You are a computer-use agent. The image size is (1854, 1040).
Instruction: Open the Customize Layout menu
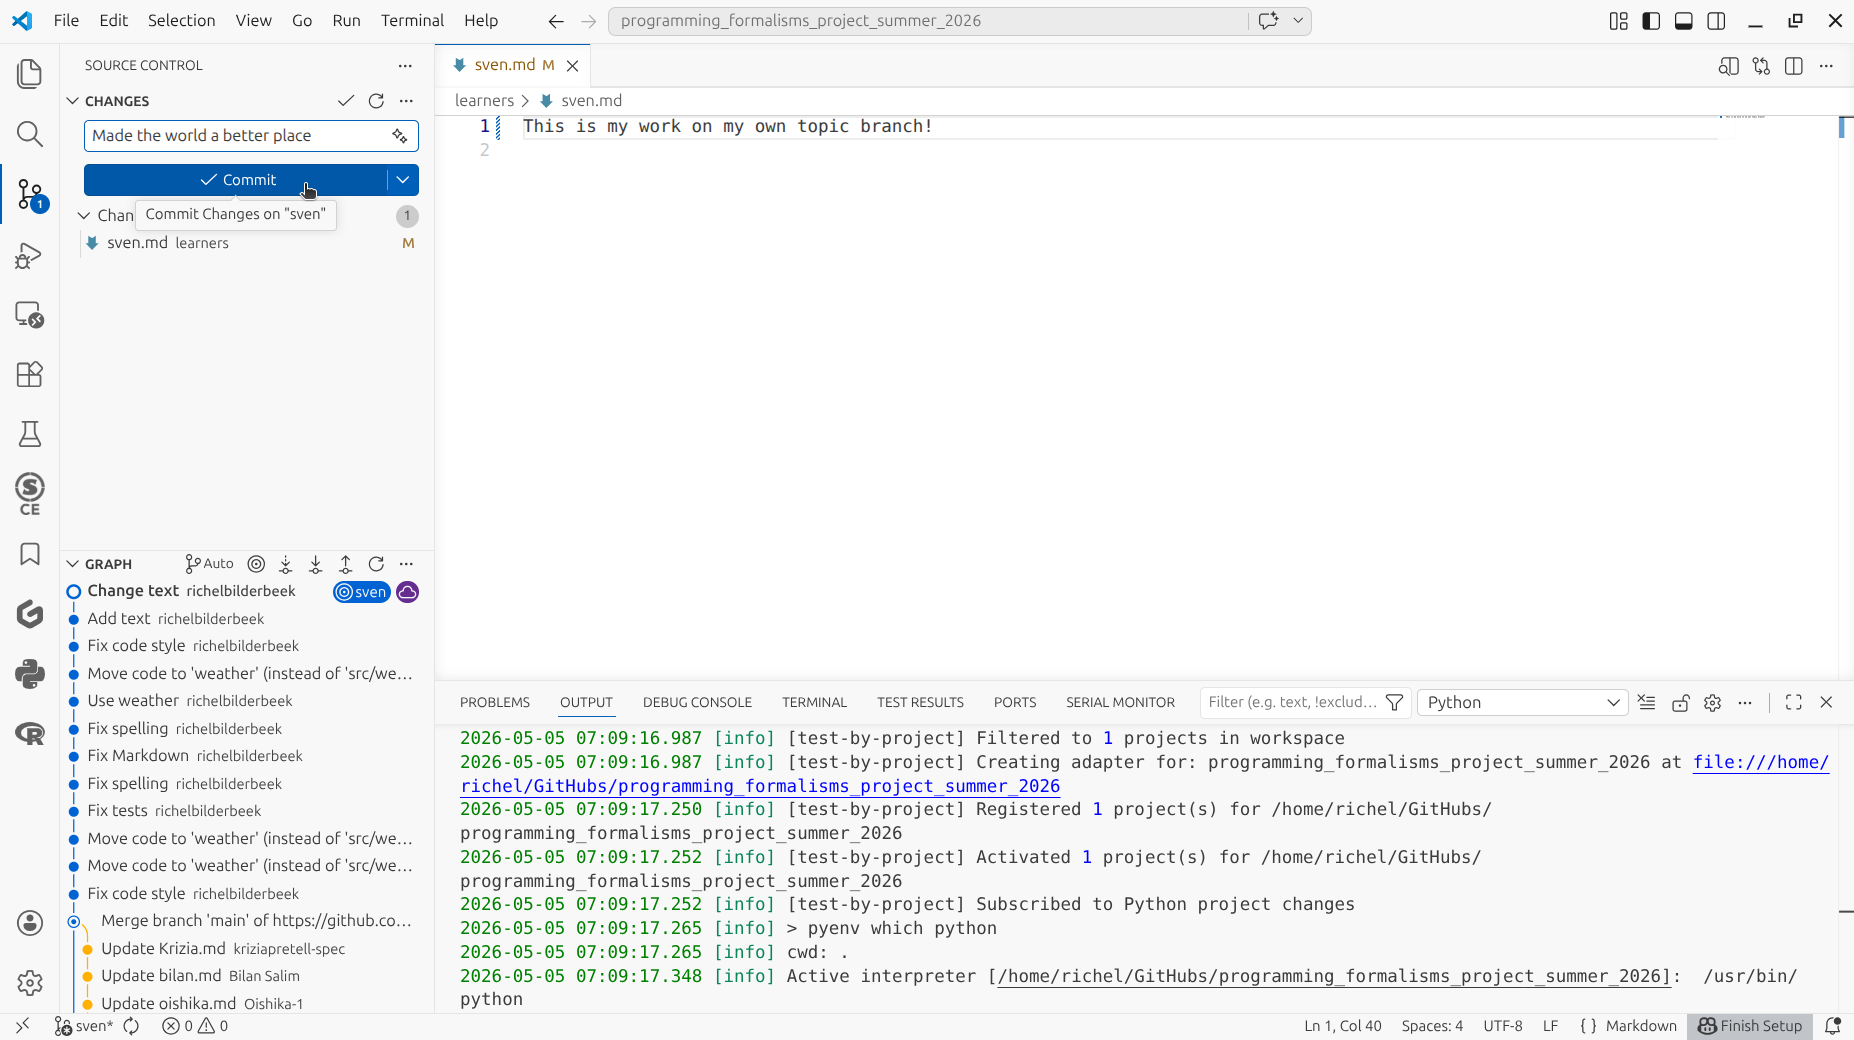pos(1618,21)
